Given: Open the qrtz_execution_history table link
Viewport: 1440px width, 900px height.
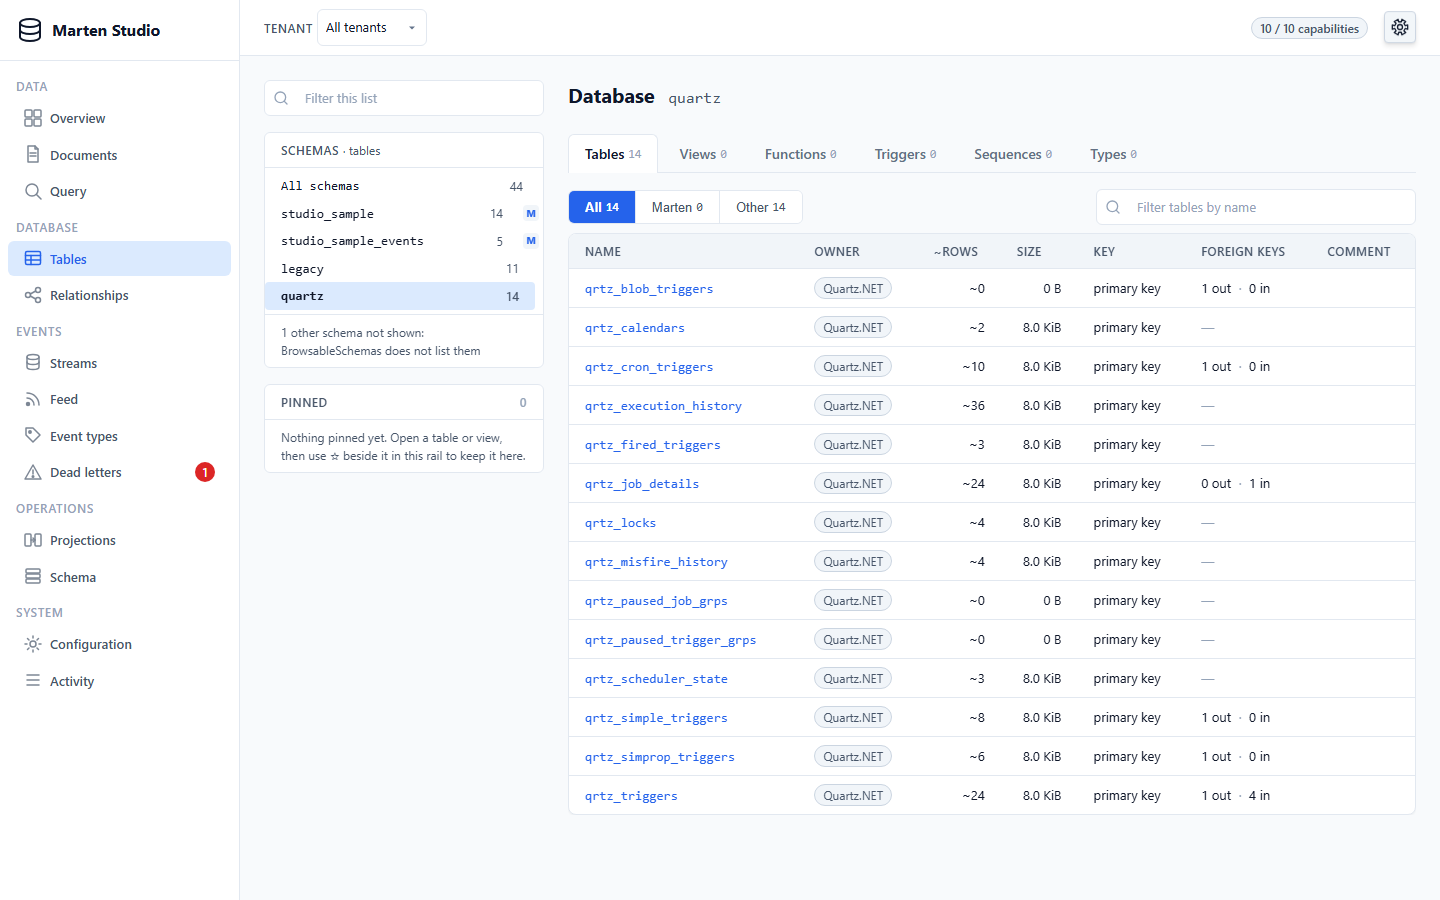Looking at the screenshot, I should [x=663, y=406].
